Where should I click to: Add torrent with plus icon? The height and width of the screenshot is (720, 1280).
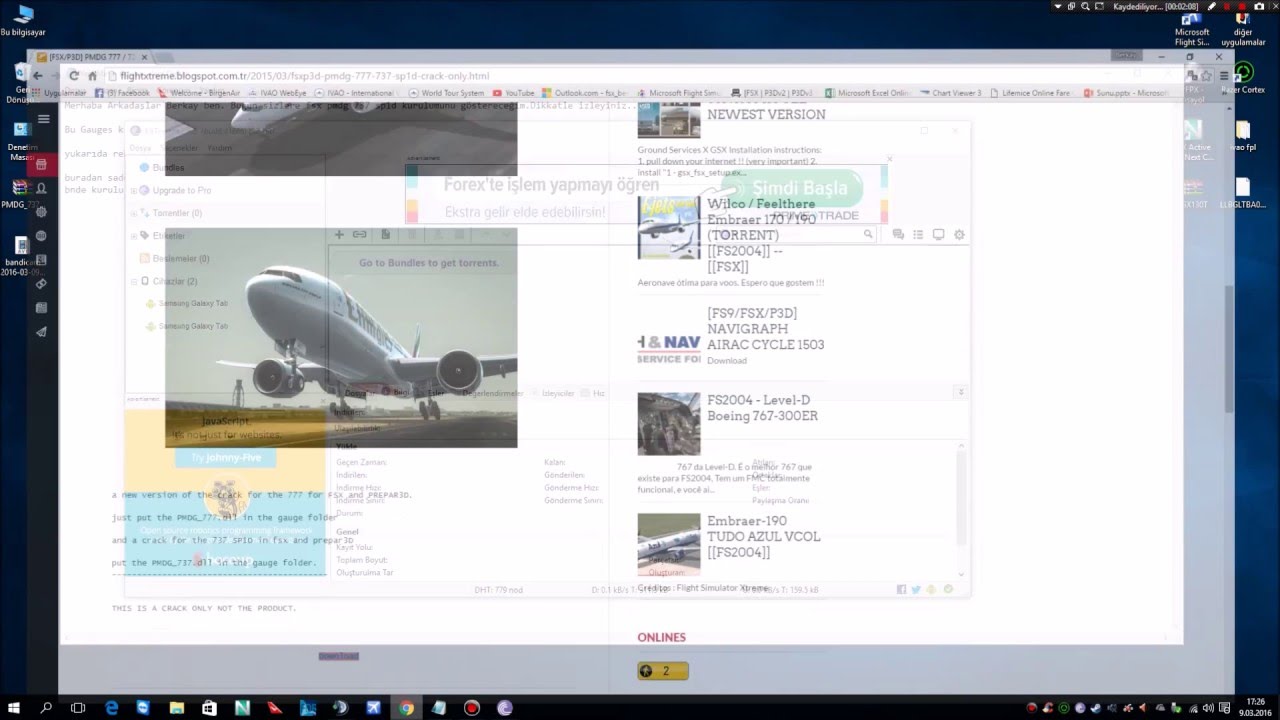339,234
